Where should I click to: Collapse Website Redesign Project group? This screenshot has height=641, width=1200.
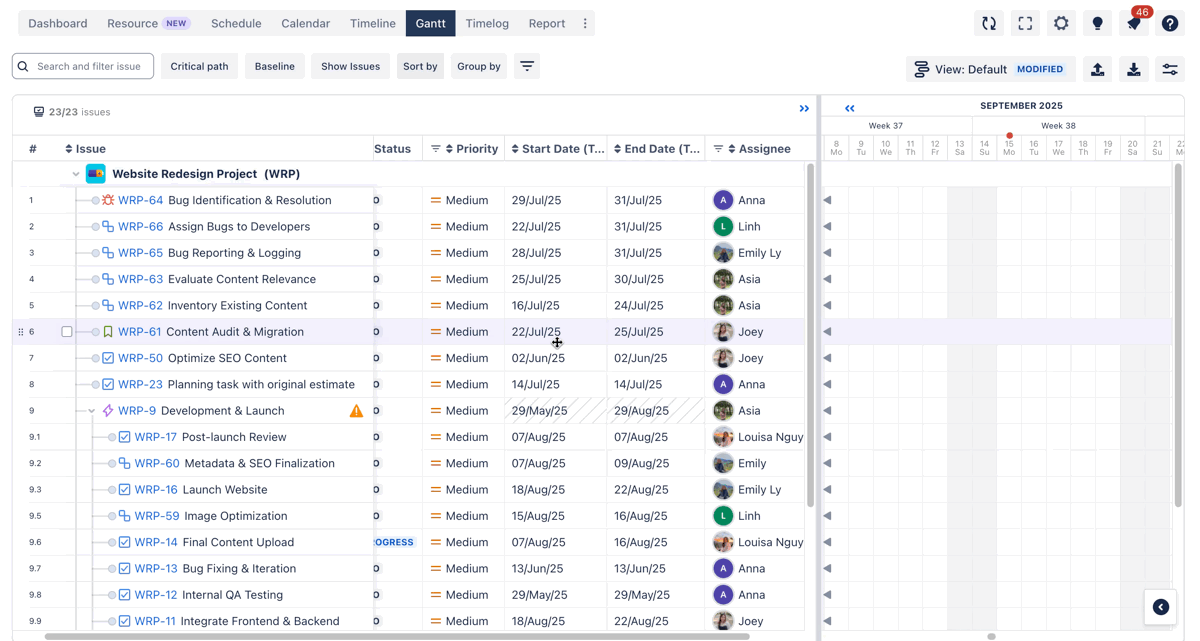click(76, 174)
